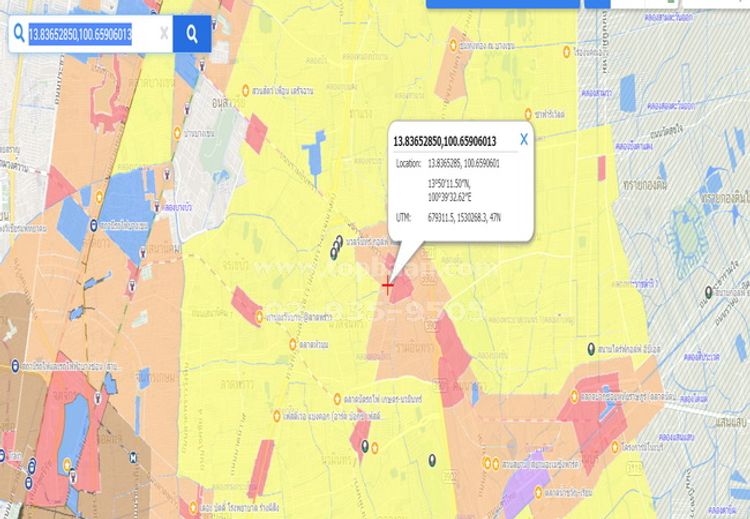Click the bold coordinate title in popup
Image resolution: width=750 pixels, height=519 pixels.
tap(445, 141)
